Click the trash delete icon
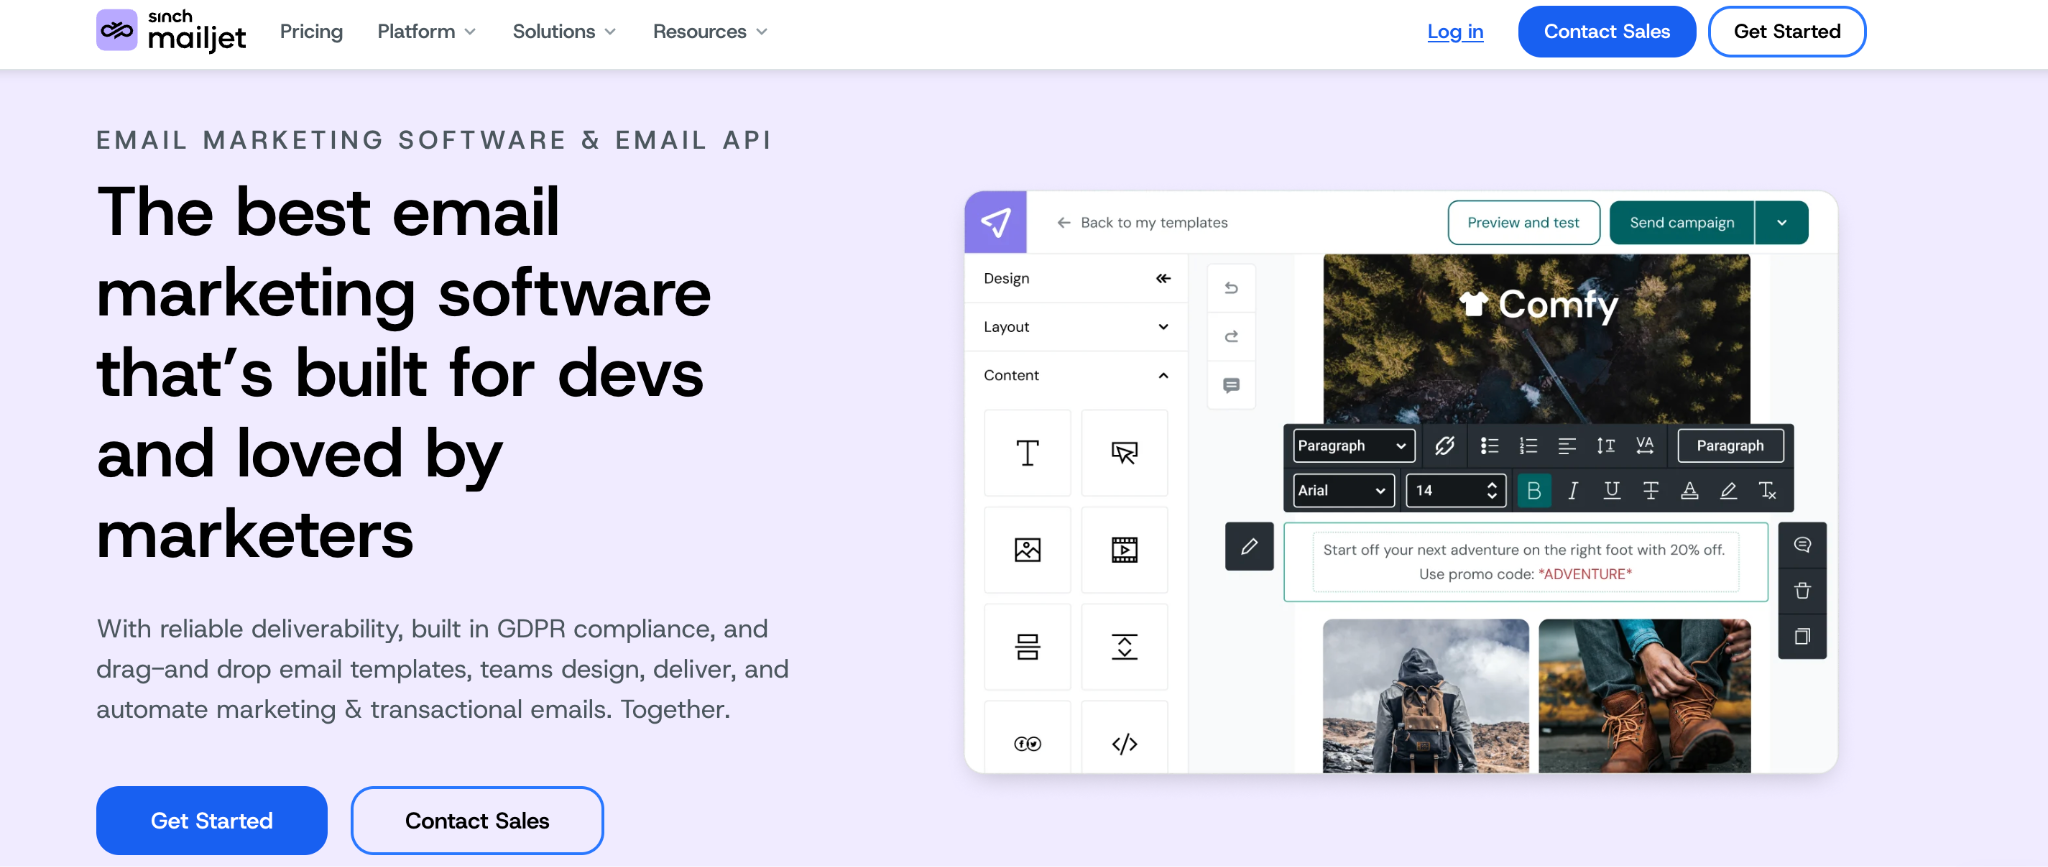 coord(1803,591)
